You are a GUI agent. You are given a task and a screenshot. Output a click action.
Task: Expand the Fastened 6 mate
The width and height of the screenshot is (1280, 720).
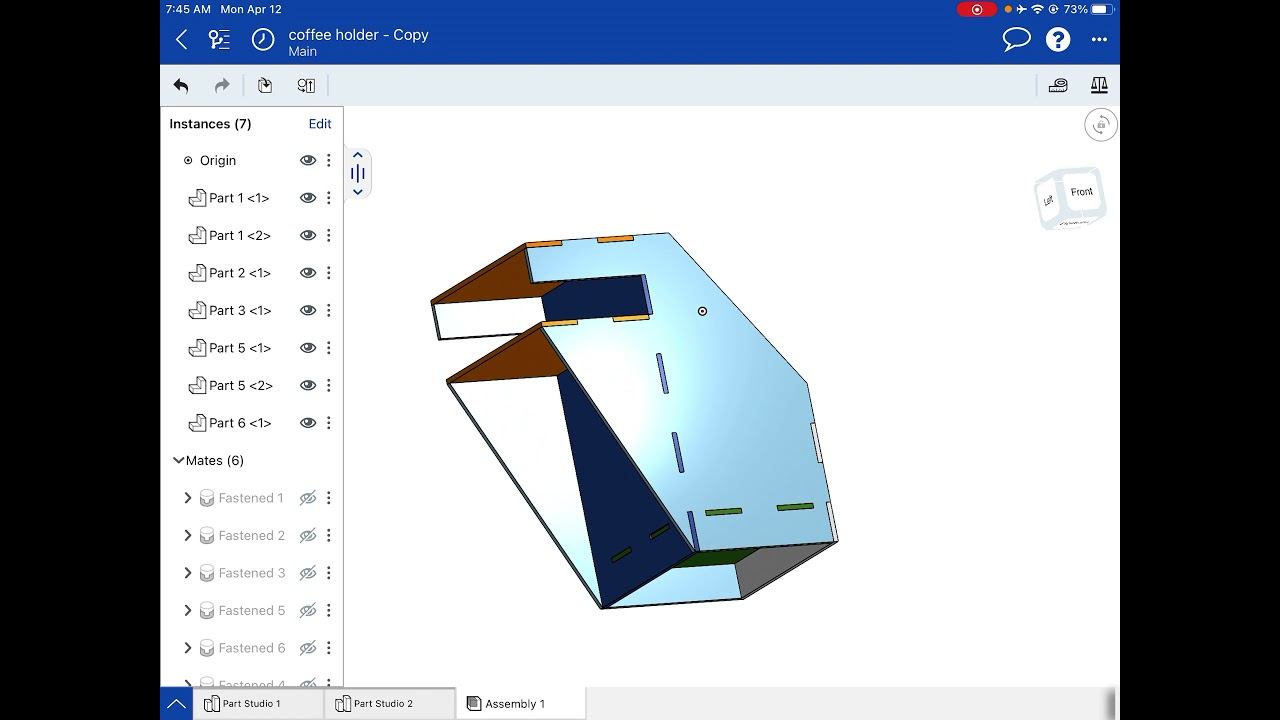(x=187, y=648)
